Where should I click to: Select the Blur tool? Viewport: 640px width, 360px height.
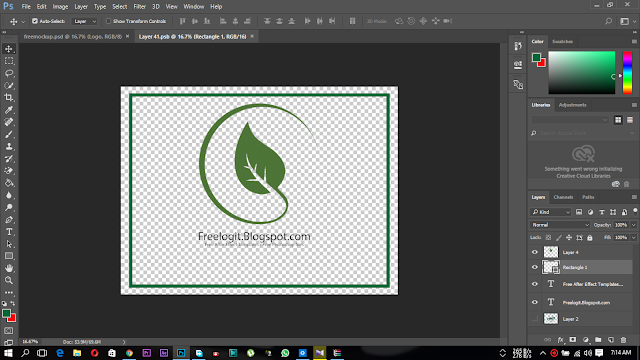tap(9, 195)
